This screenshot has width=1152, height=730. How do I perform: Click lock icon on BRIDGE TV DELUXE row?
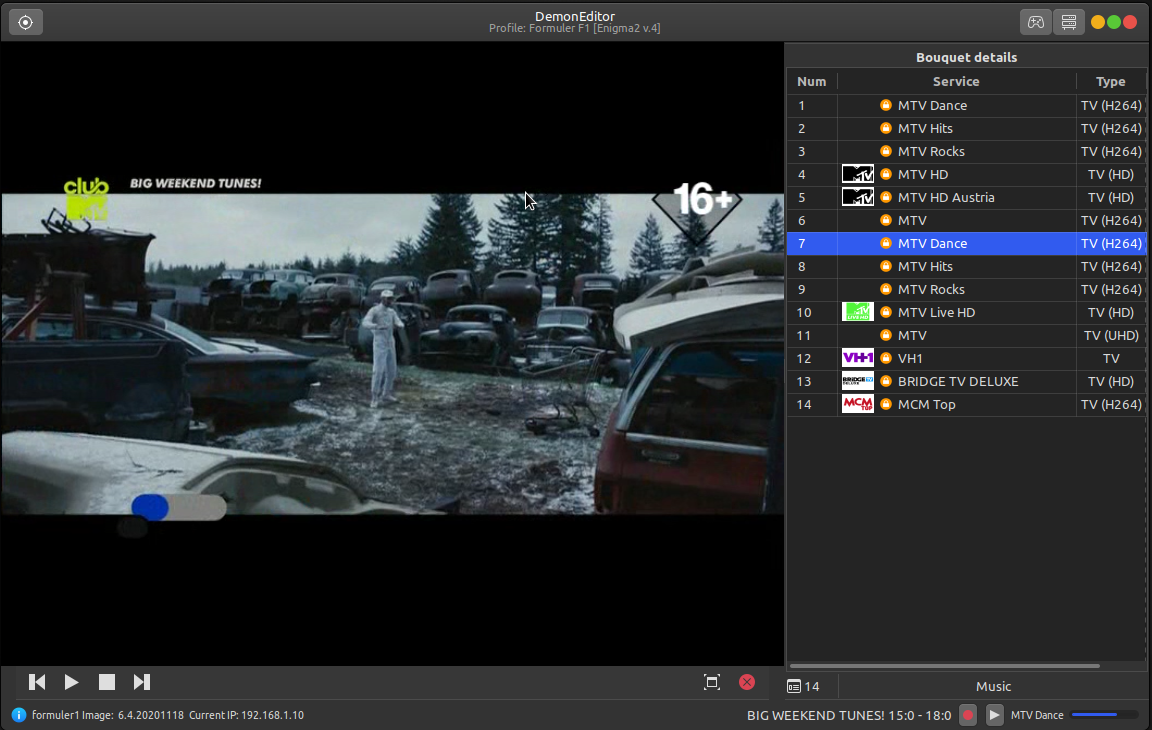pyautogui.click(x=886, y=382)
